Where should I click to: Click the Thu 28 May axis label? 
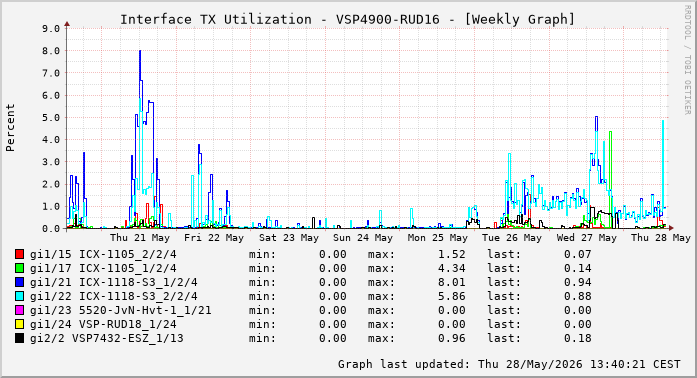click(661, 238)
